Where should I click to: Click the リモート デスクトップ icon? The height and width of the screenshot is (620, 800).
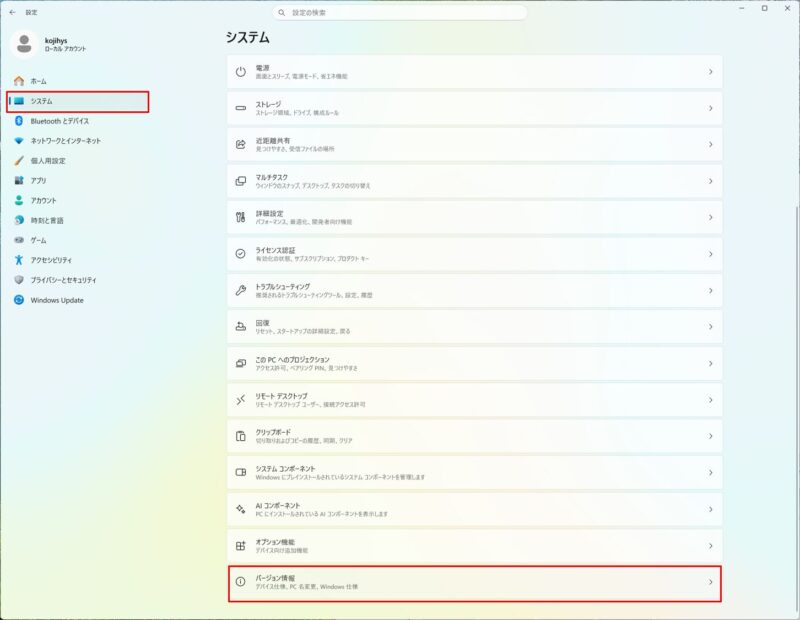click(x=240, y=400)
